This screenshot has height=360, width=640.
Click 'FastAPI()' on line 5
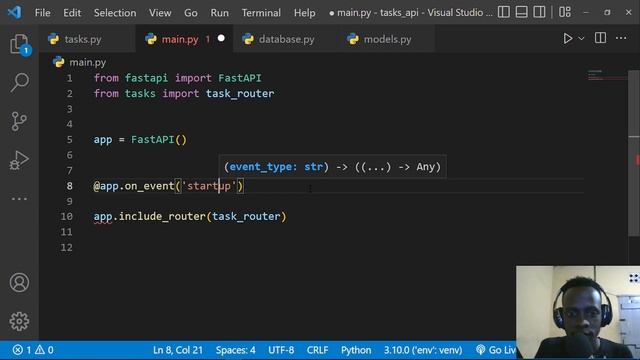coord(158,140)
